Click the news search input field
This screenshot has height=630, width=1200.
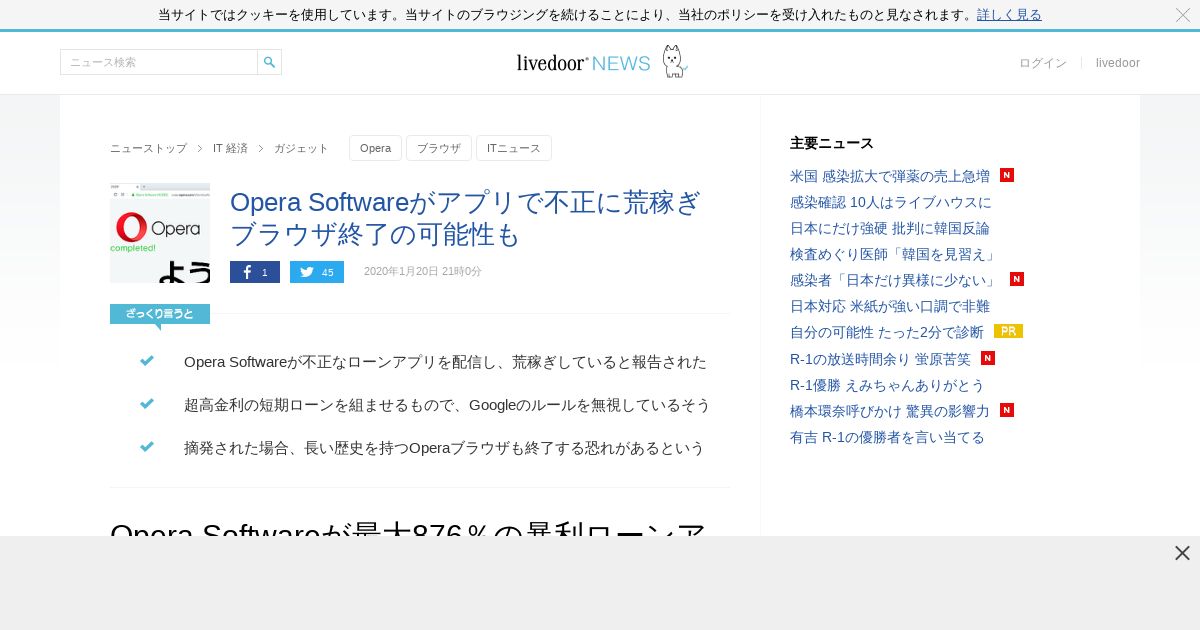(159, 62)
